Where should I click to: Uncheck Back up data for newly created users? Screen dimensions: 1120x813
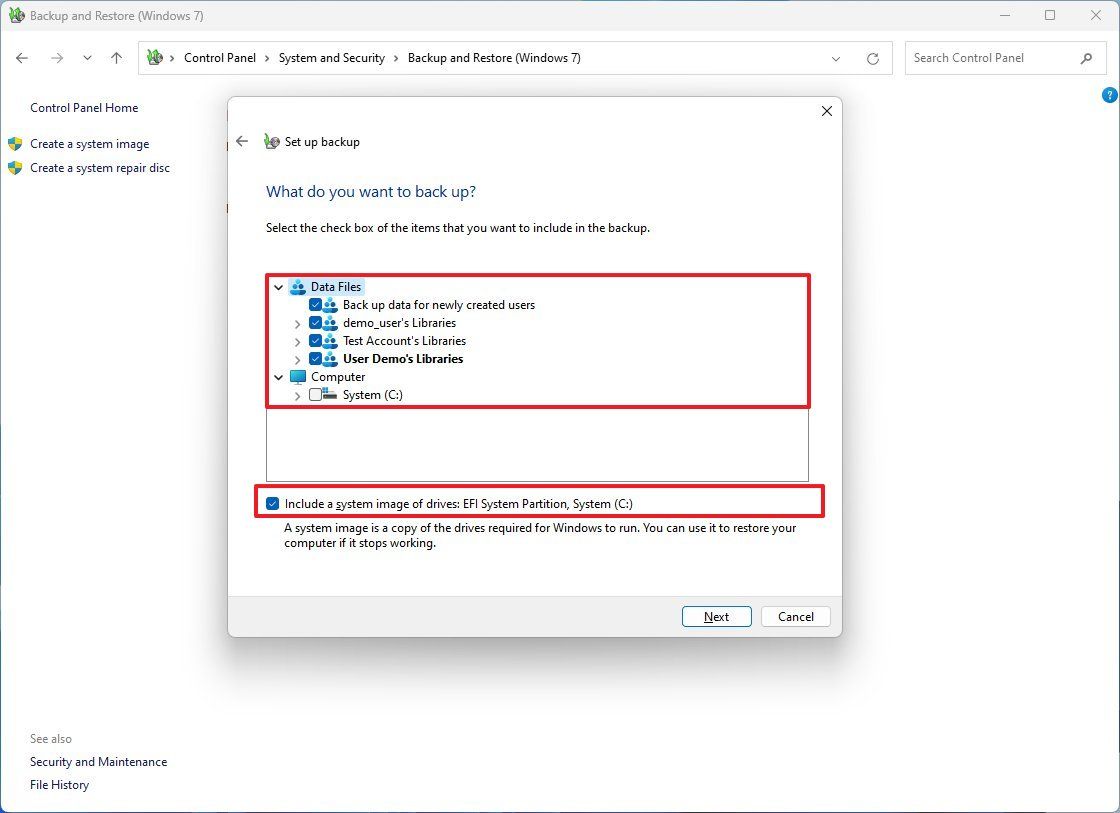(x=315, y=305)
